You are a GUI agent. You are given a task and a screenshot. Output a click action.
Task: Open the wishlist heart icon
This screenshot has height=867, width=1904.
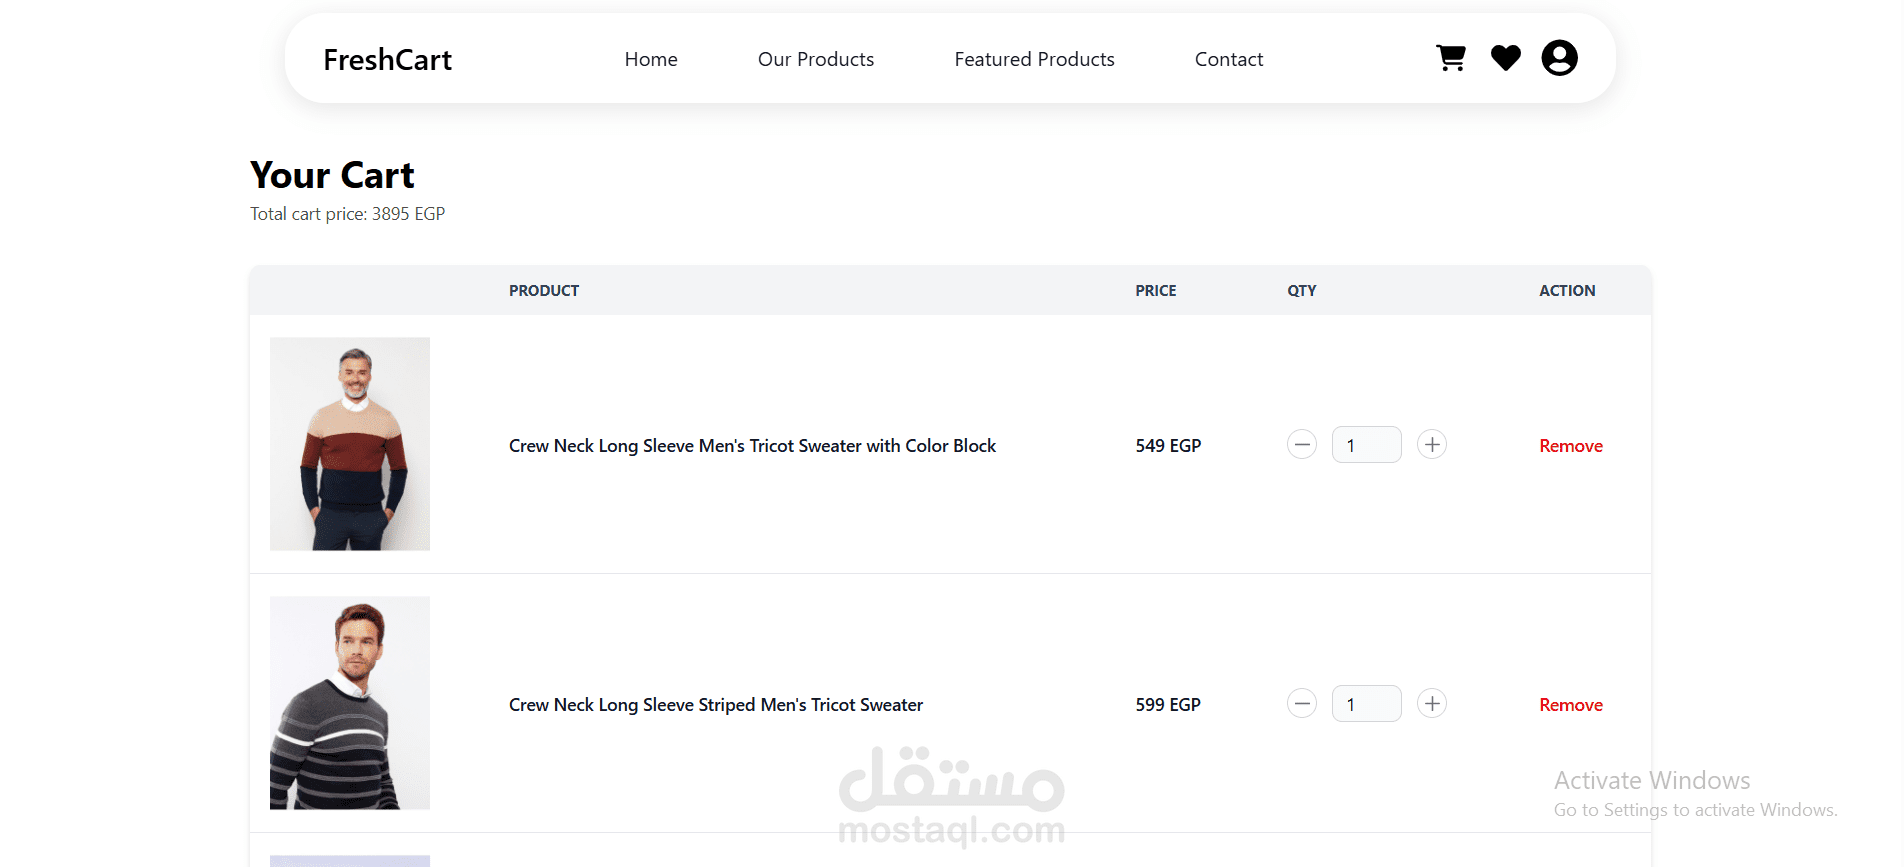pyautogui.click(x=1505, y=58)
